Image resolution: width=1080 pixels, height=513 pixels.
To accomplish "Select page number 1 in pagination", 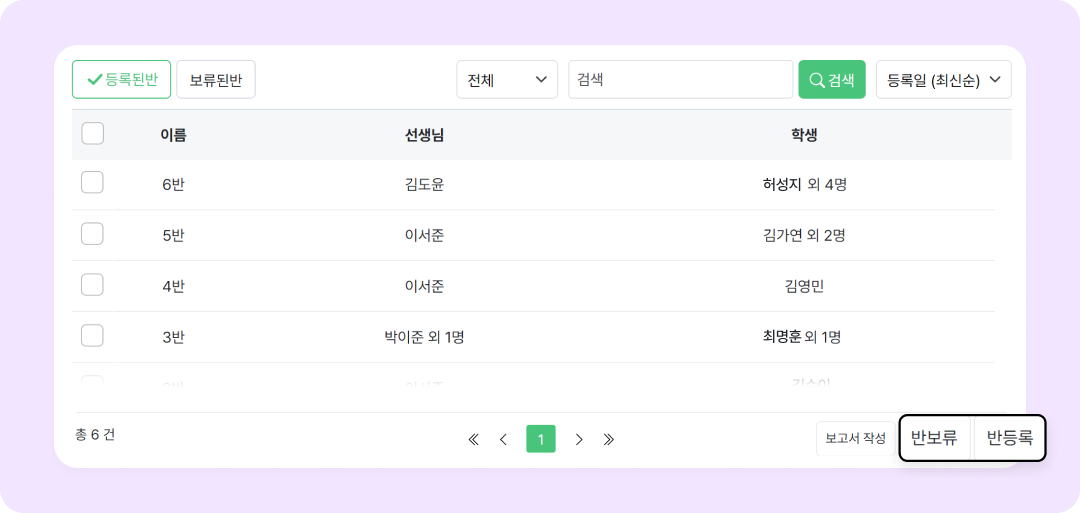I will tap(541, 439).
